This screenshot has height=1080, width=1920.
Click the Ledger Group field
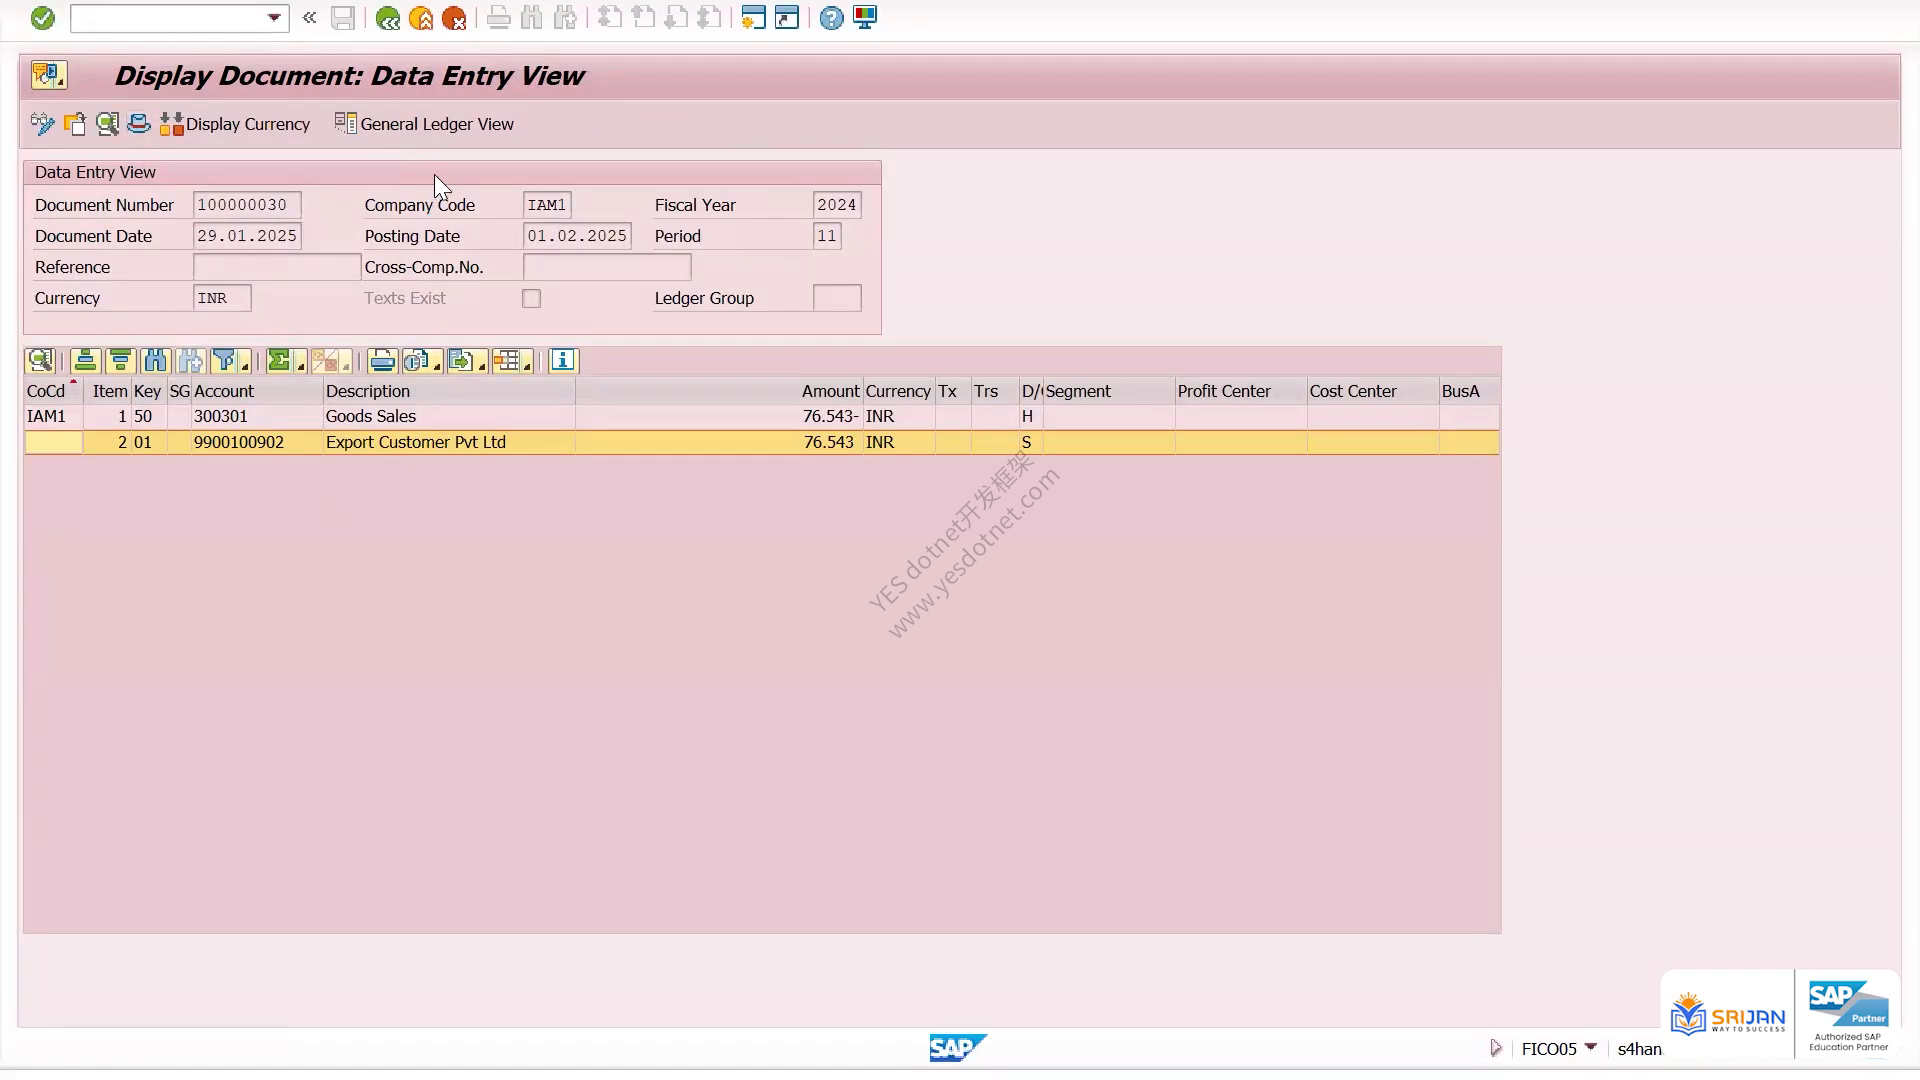[837, 298]
